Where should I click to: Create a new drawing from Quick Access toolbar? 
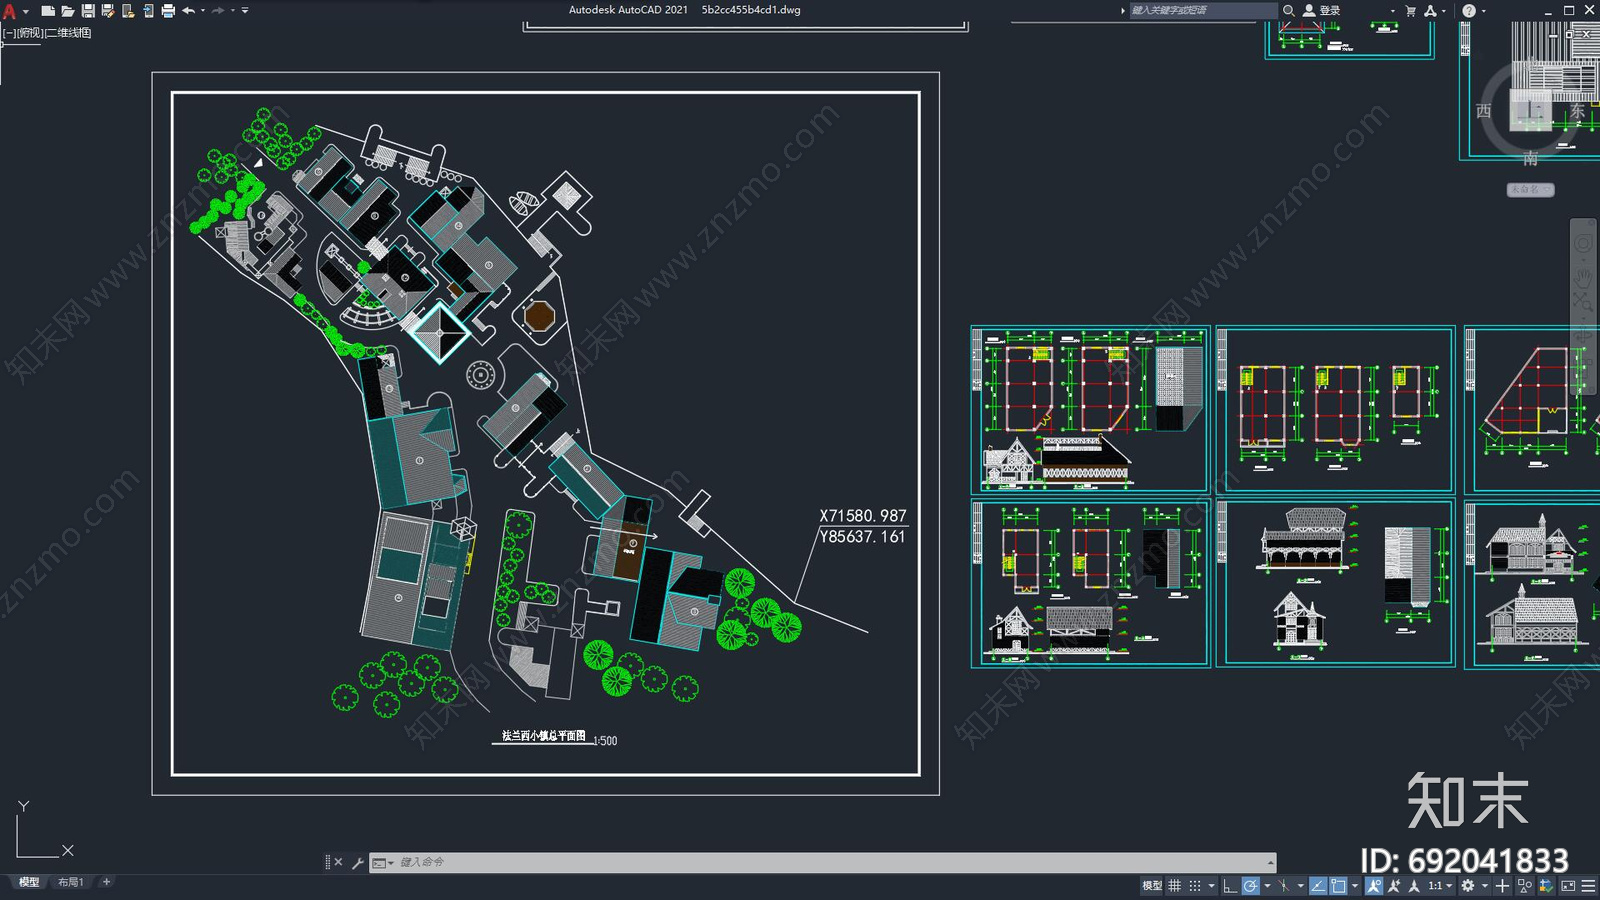pos(47,11)
